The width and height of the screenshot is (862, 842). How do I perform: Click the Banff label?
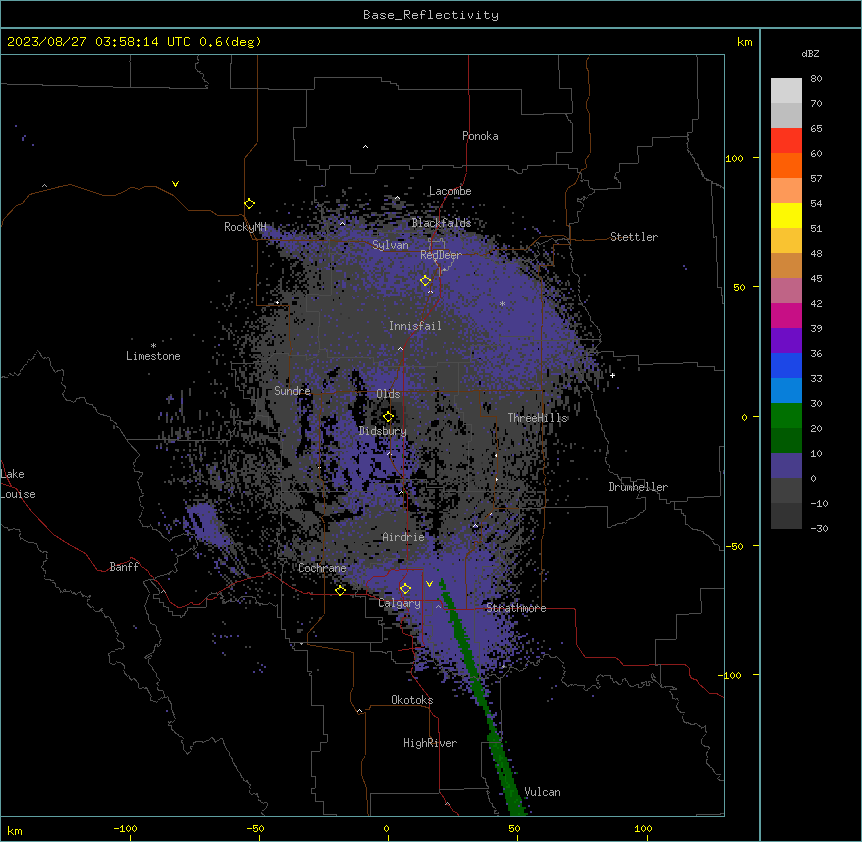point(124,567)
